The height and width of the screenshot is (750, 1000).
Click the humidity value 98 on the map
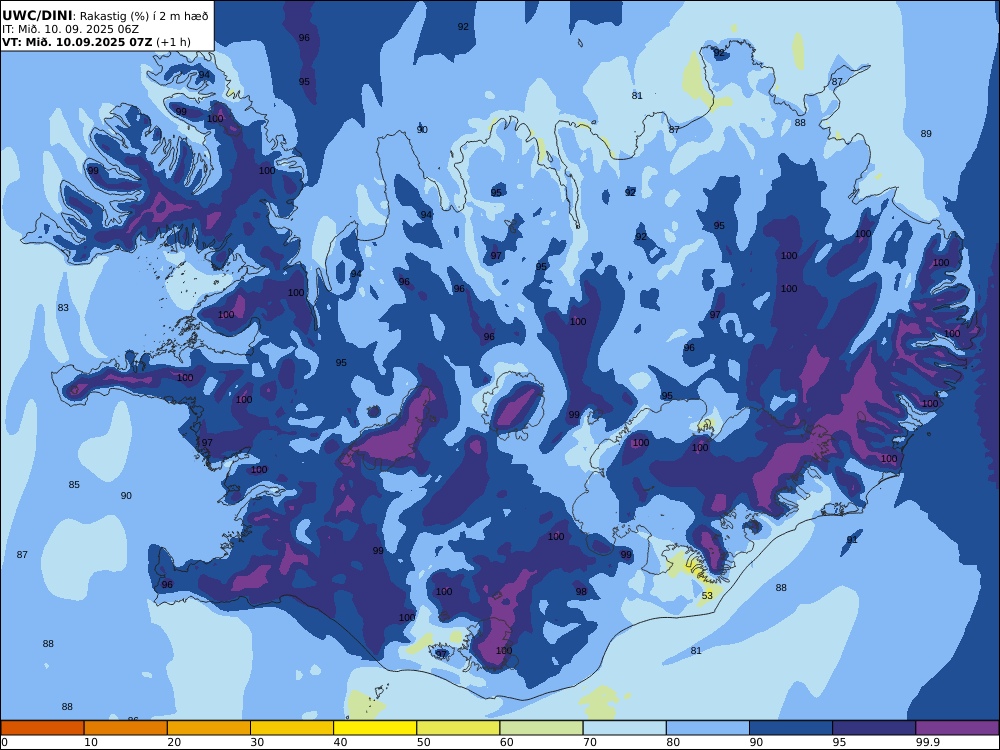581,591
